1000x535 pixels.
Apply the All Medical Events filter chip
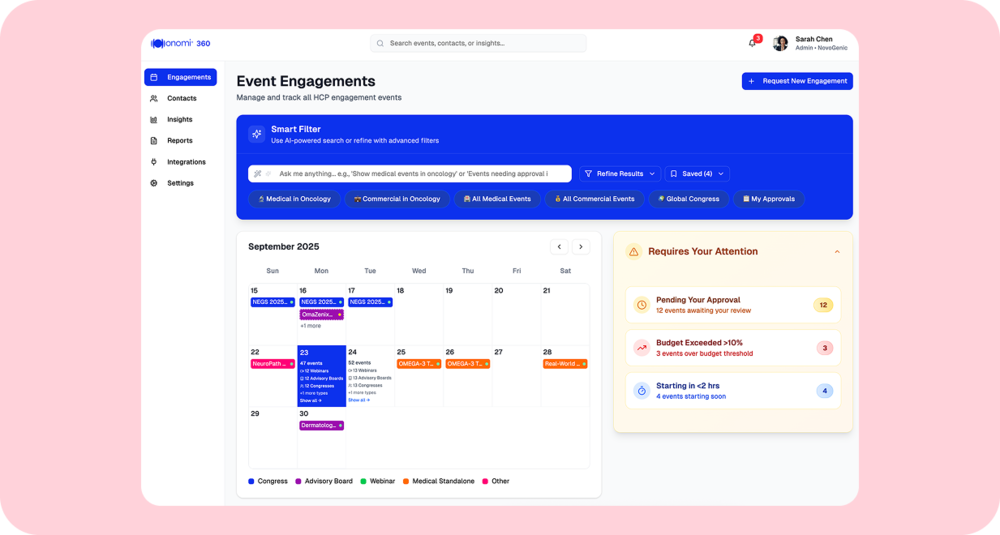497,199
